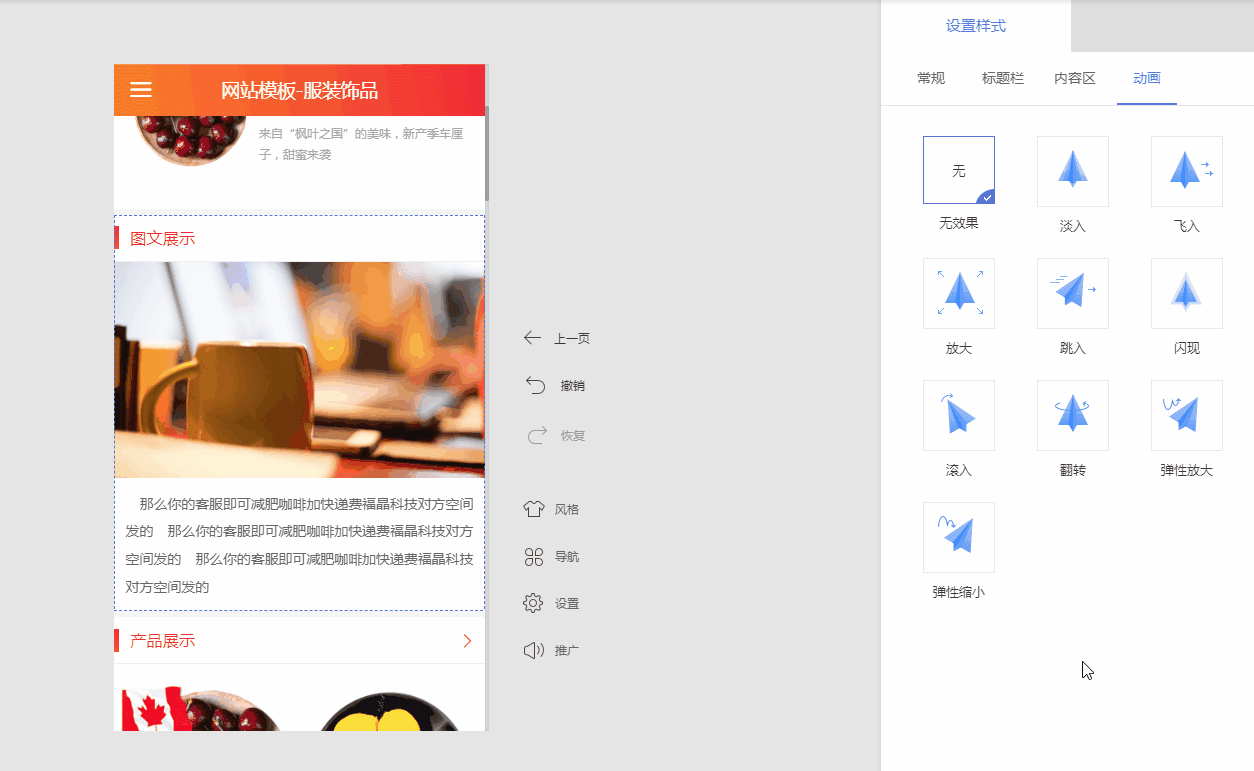Click the 上一页 label

click(572, 339)
